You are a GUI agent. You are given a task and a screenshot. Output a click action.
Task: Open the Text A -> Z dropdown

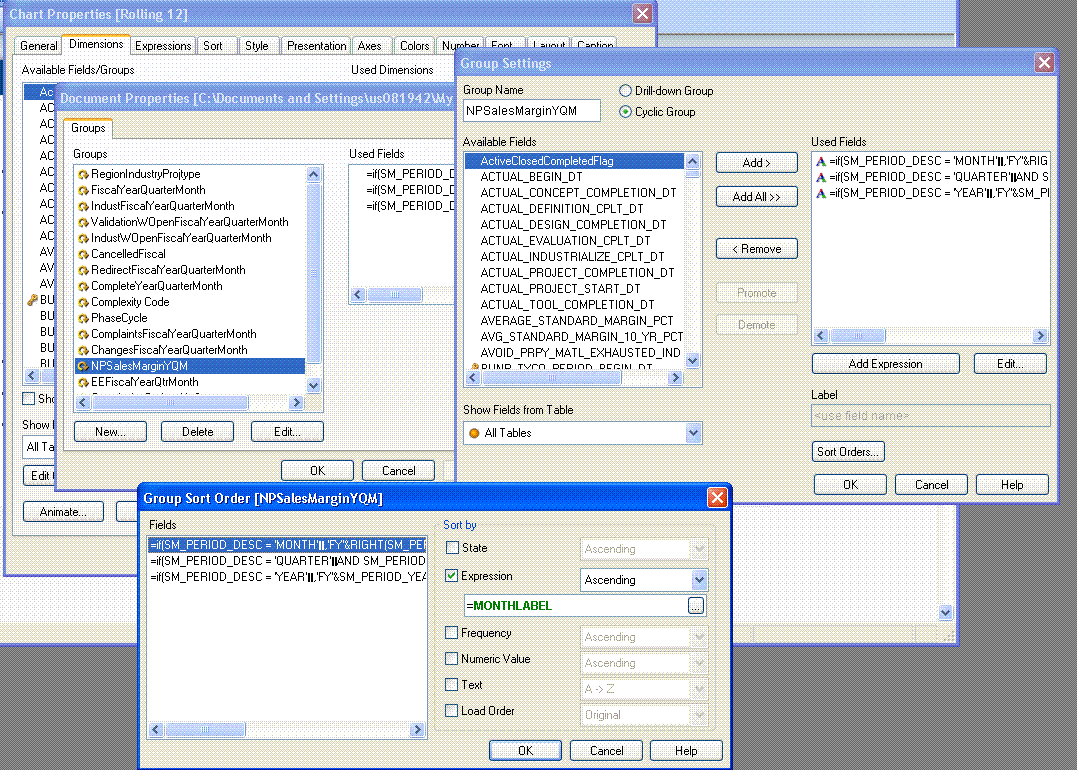(699, 689)
